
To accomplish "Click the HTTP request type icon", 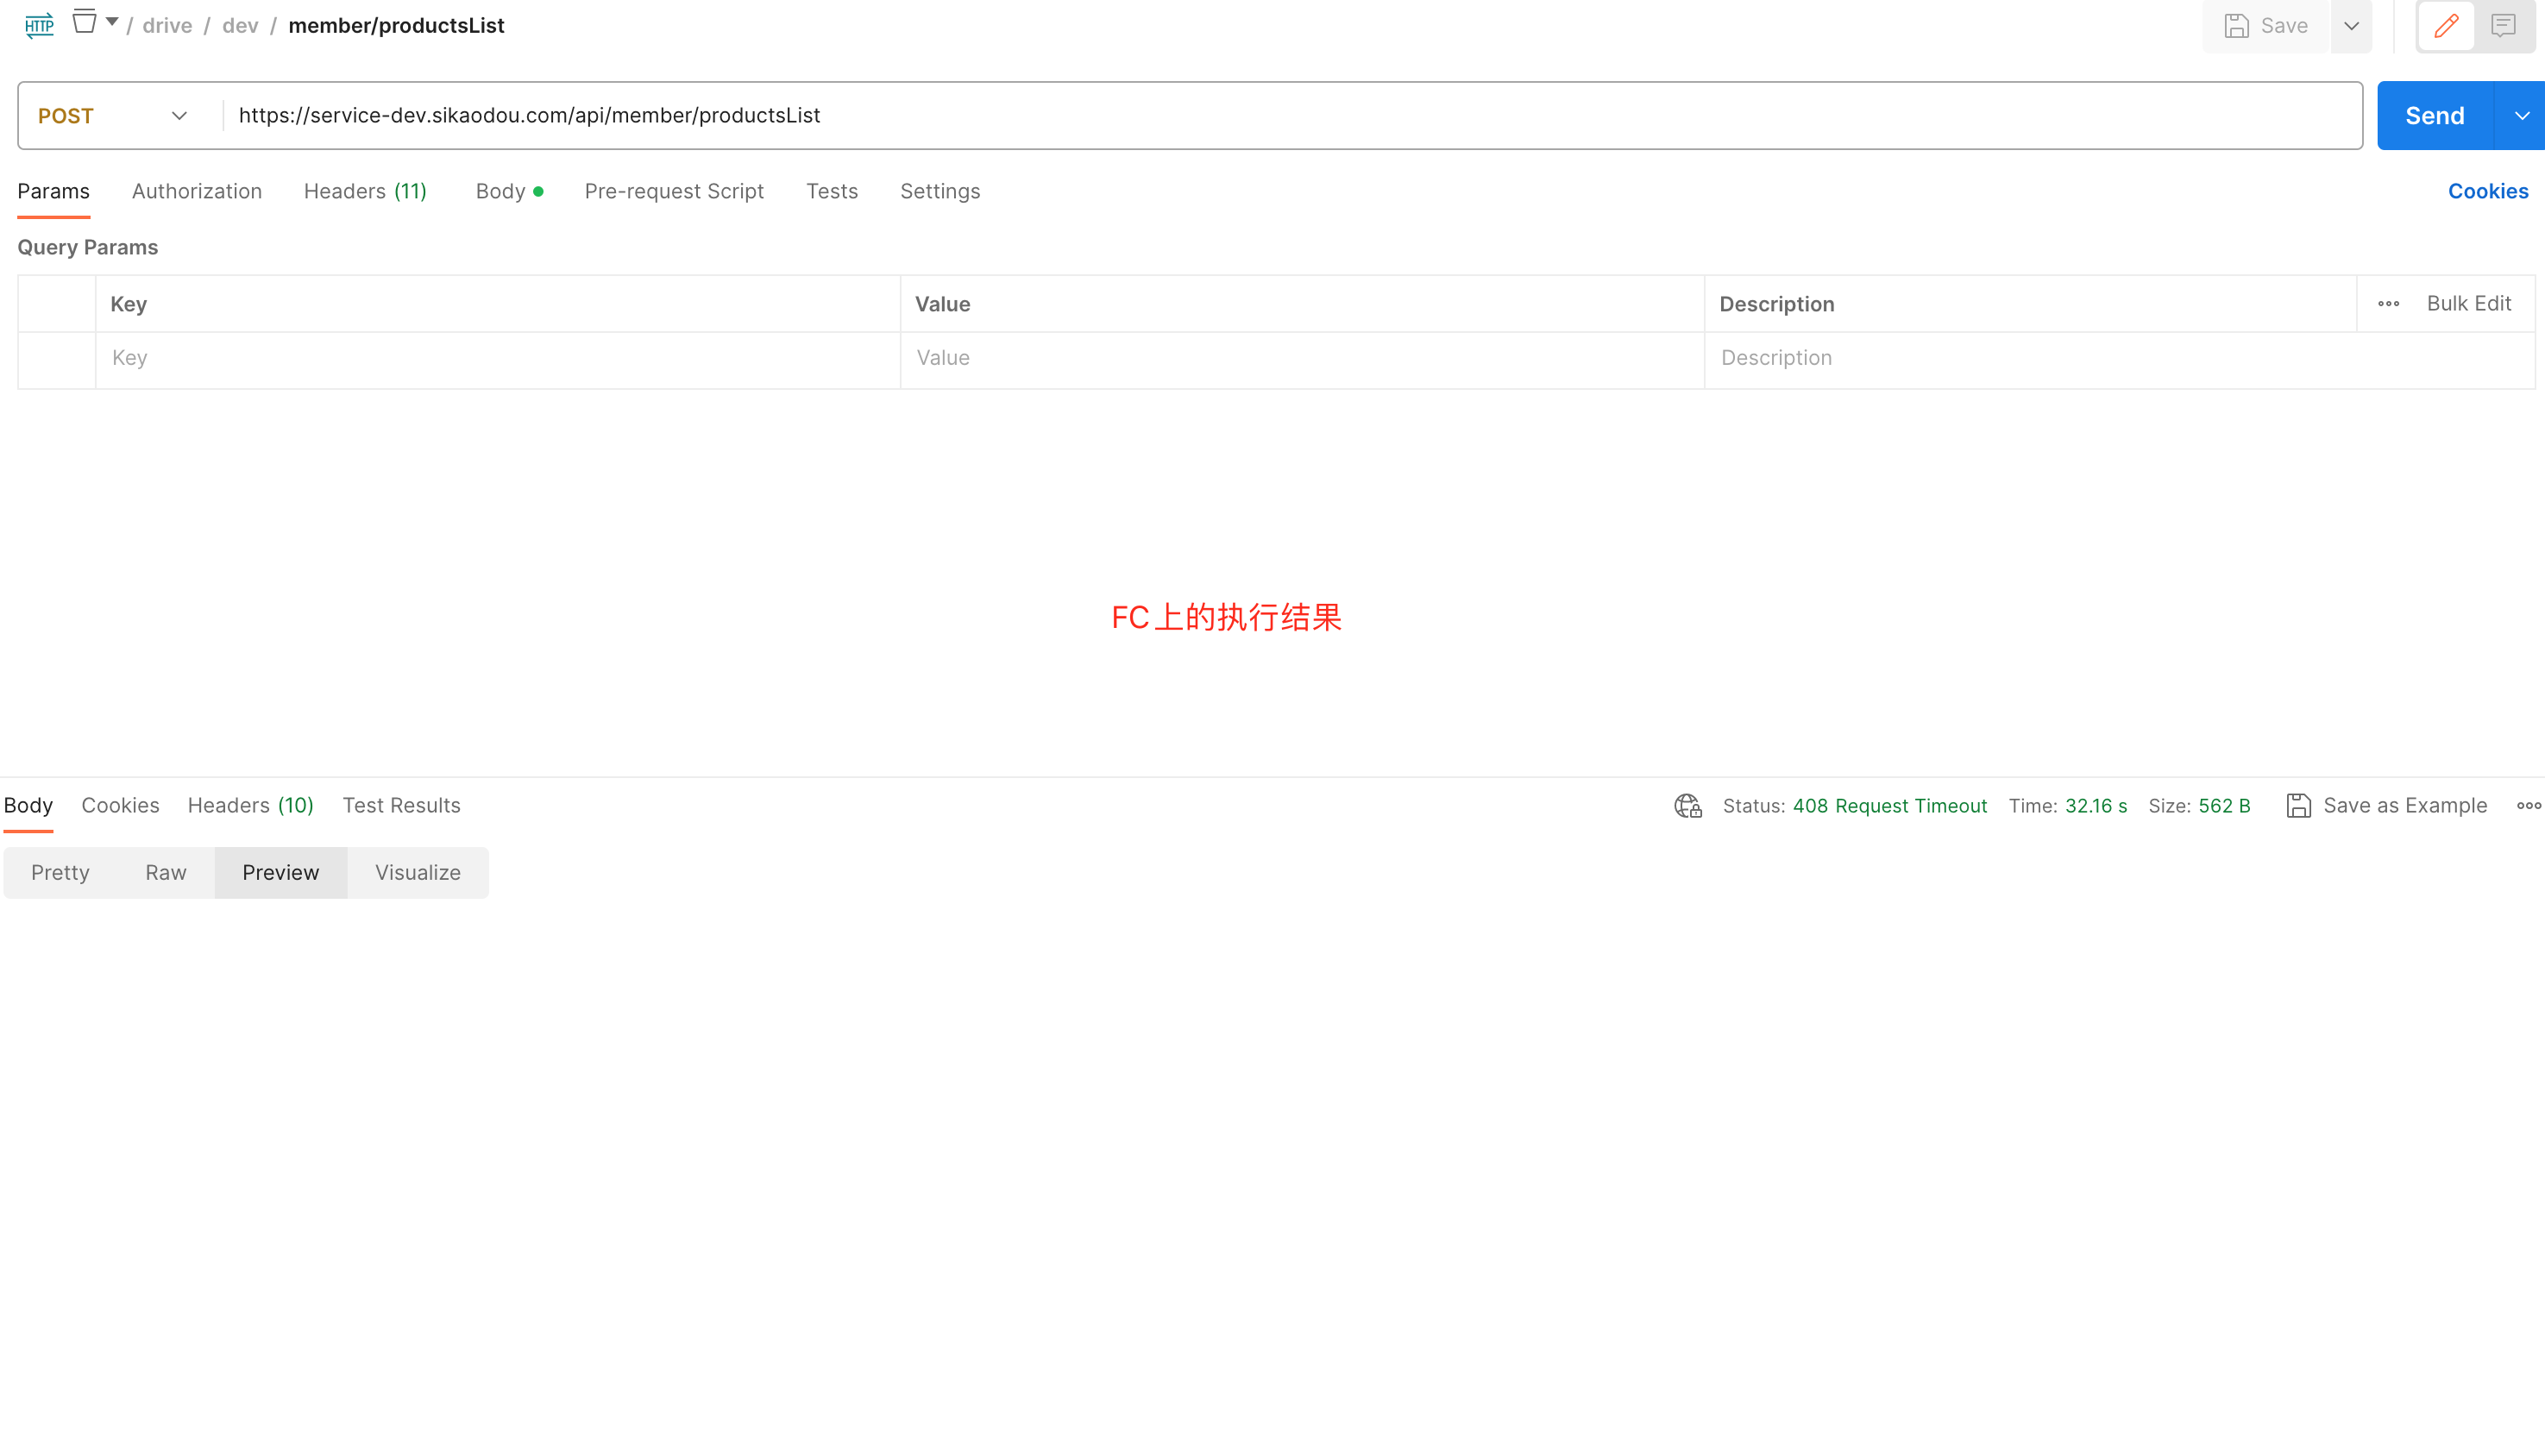I will (x=39, y=25).
